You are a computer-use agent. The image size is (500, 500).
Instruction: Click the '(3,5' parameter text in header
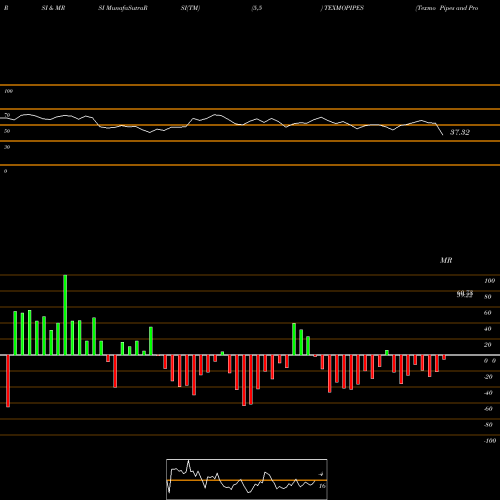[x=257, y=8]
